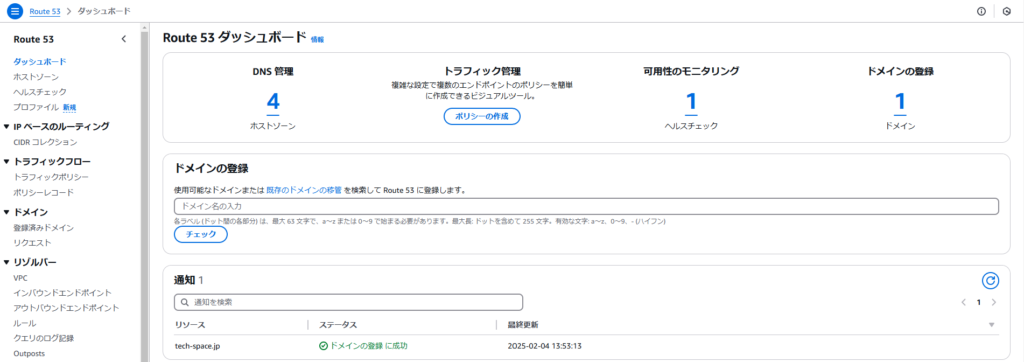Open the hamburger navigation menu icon
1024x362 pixels.
pos(15,11)
